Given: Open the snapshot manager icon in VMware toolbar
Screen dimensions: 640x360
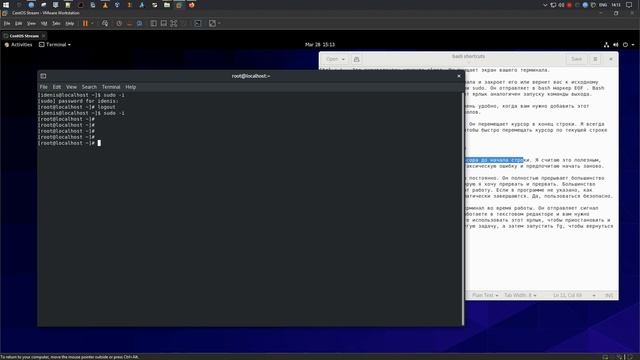Looking at the screenshot, I should tap(140, 24).
